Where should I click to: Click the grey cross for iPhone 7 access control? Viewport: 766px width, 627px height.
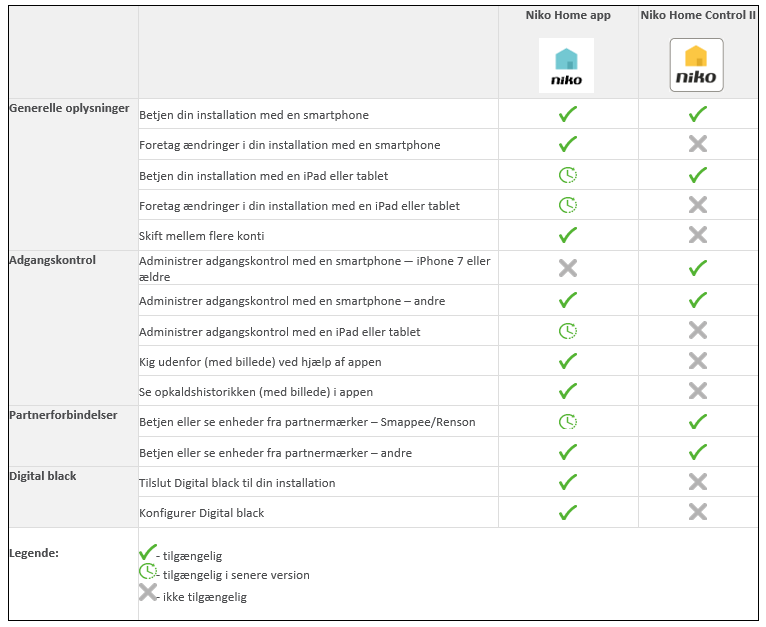point(568,268)
